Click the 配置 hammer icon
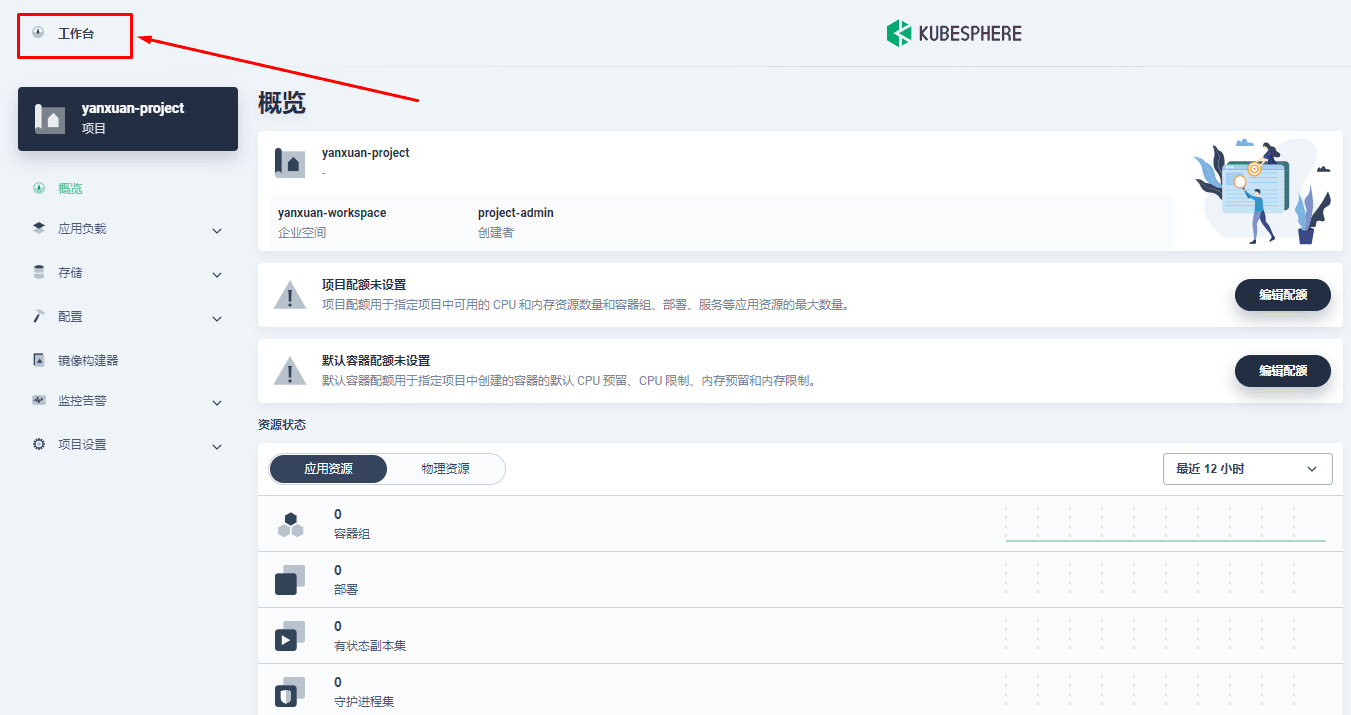Image resolution: width=1351 pixels, height=715 pixels. 39,316
